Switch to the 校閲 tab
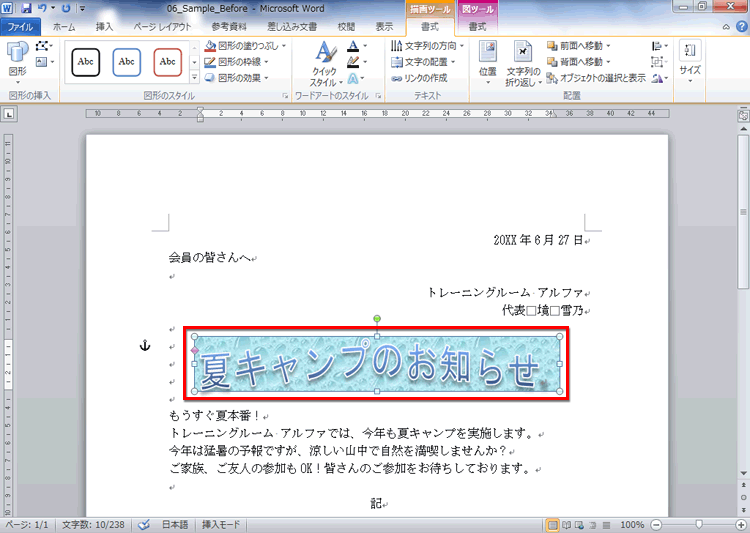 346,27
